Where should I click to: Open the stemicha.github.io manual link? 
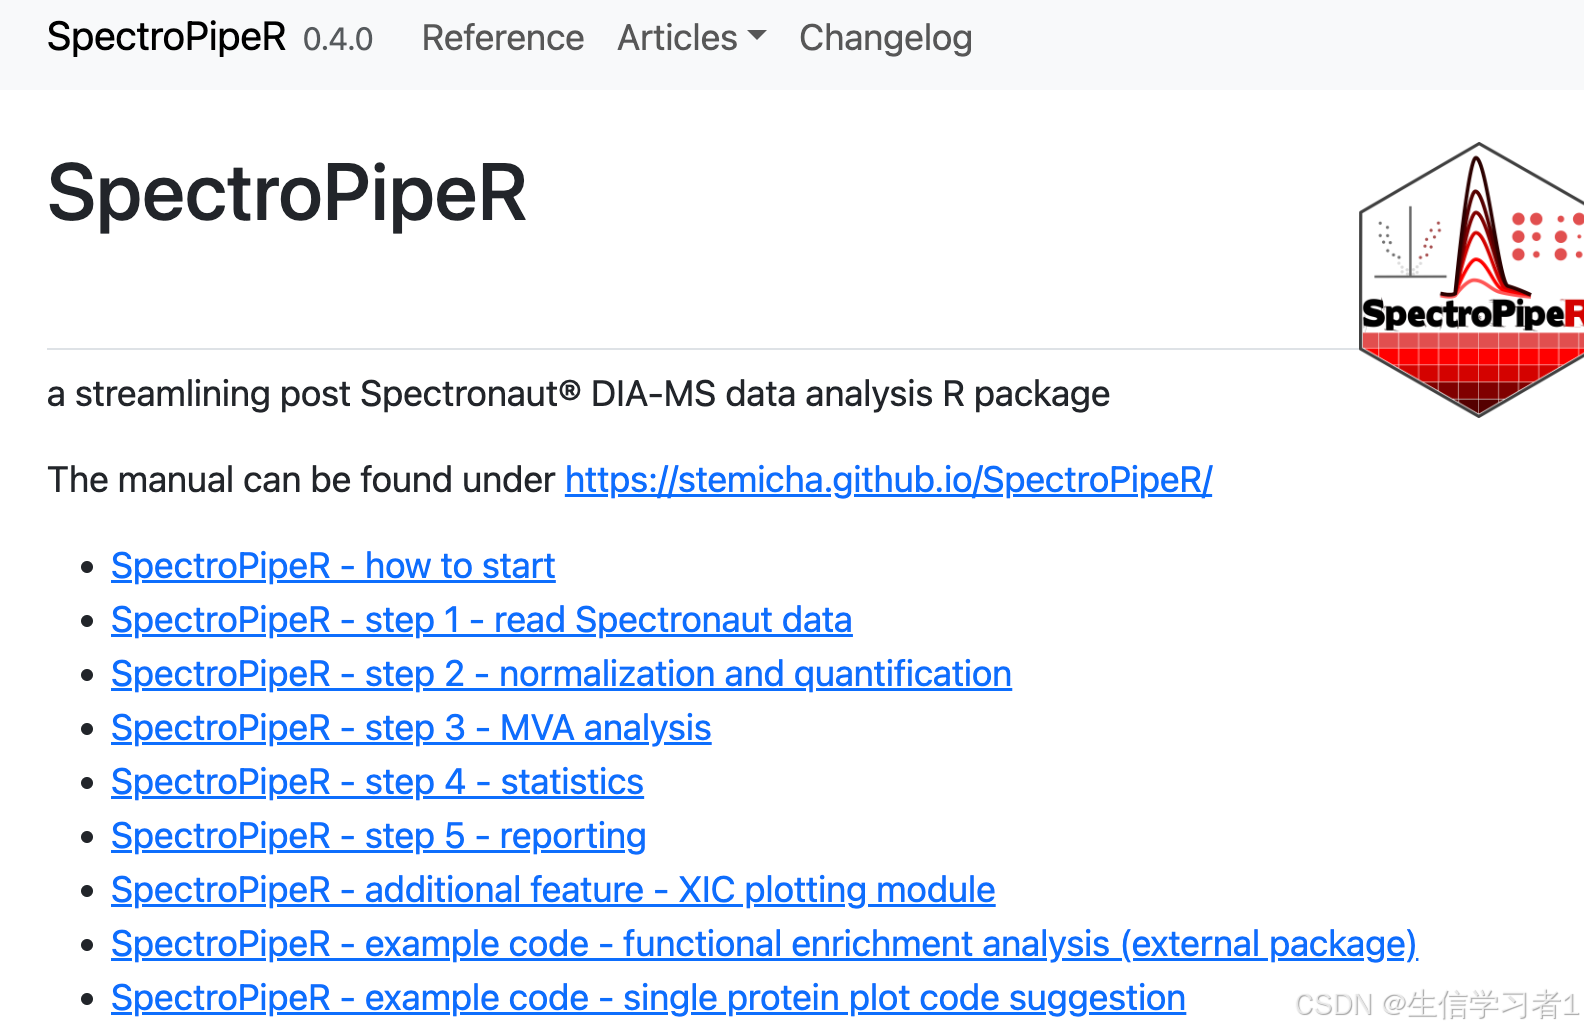tap(888, 480)
